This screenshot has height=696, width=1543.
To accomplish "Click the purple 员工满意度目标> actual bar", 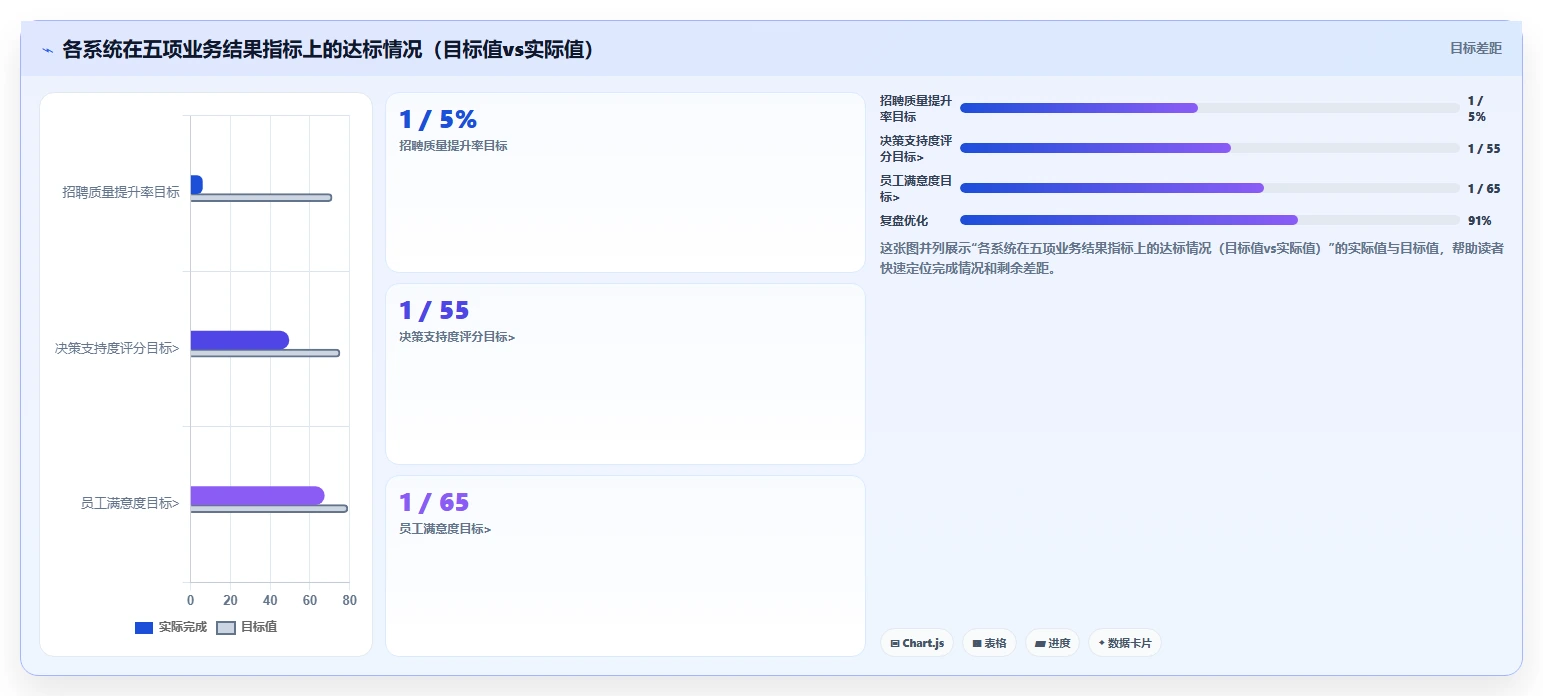I will [257, 496].
